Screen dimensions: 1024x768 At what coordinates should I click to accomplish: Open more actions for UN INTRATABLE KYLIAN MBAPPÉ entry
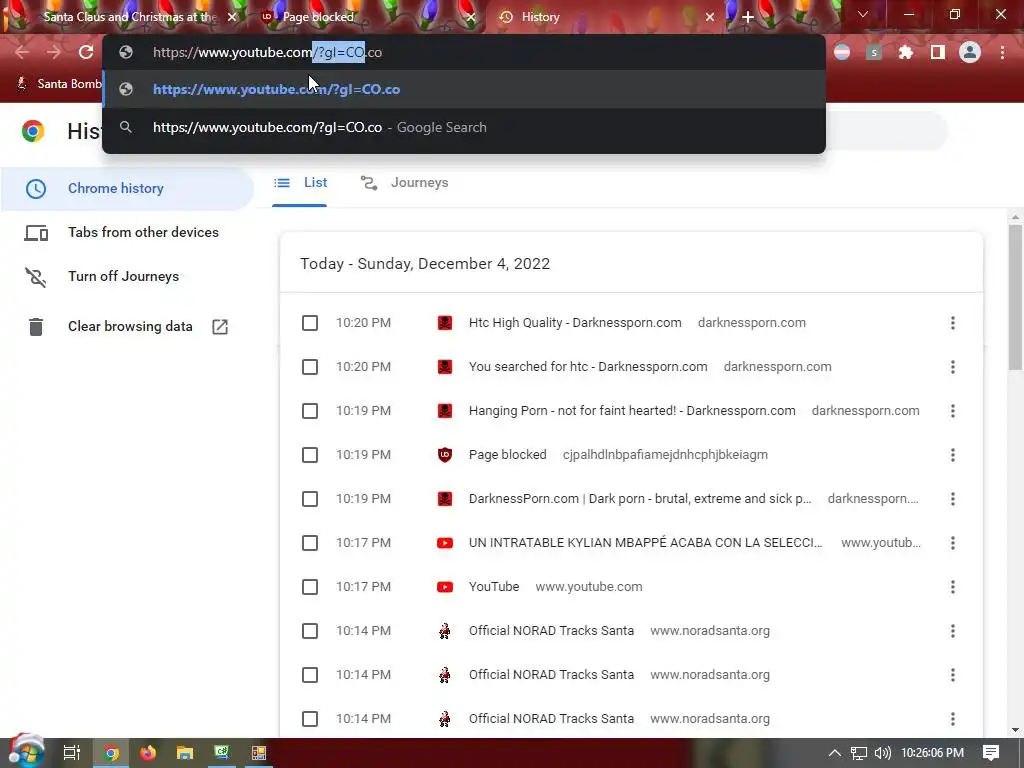(953, 543)
